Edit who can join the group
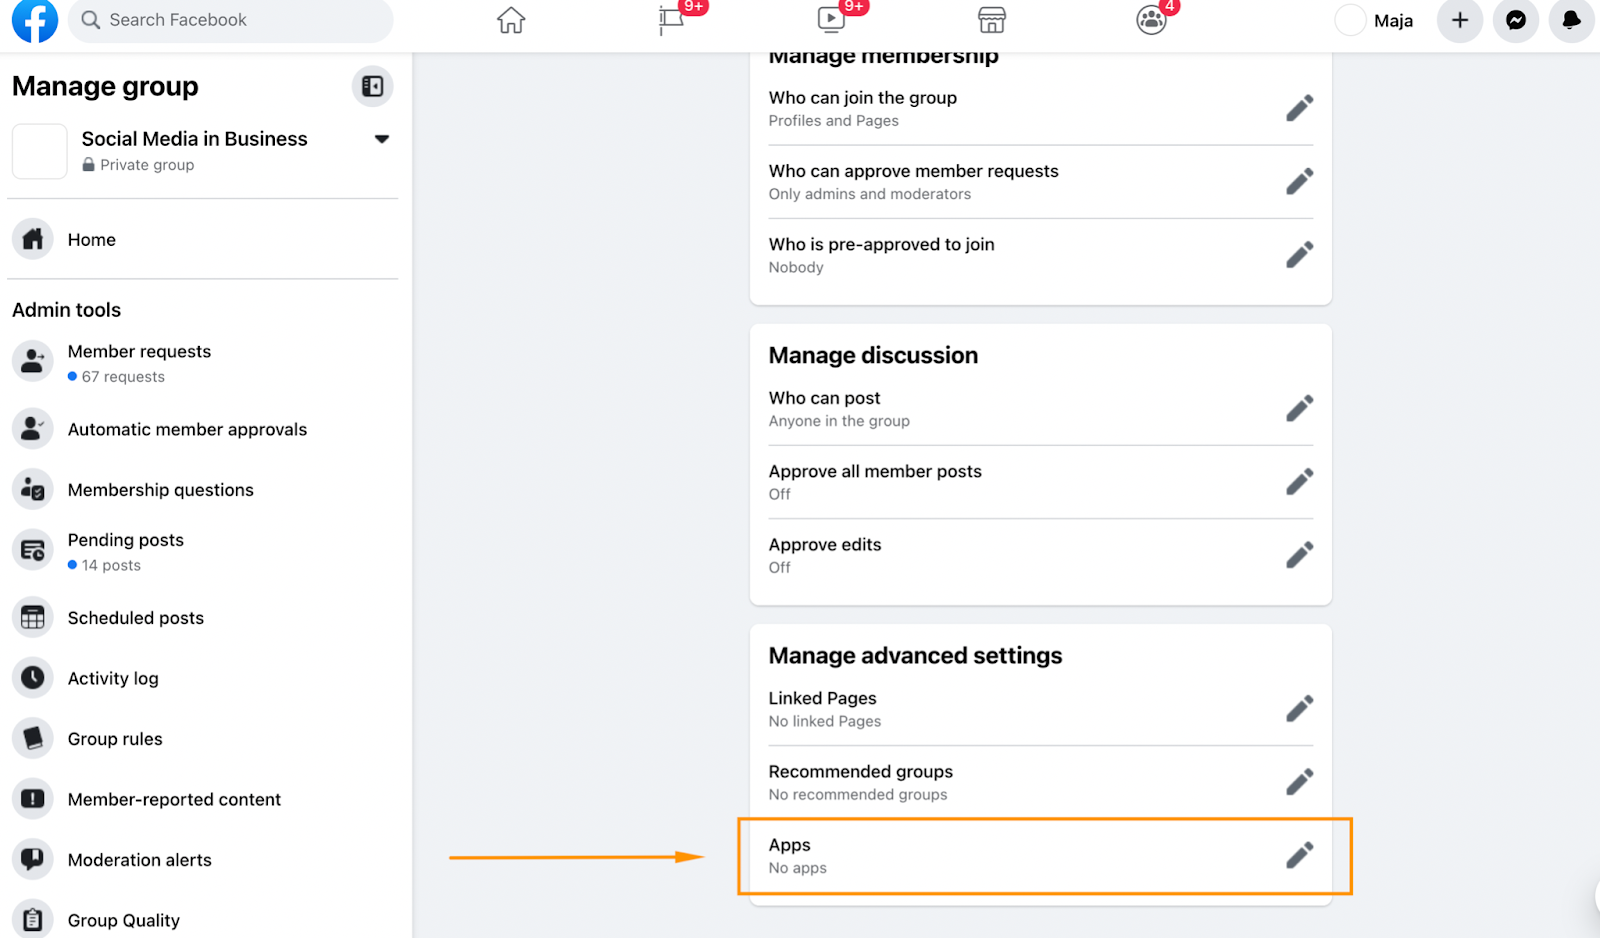Screen dimensions: 1600x938 click(x=1299, y=108)
